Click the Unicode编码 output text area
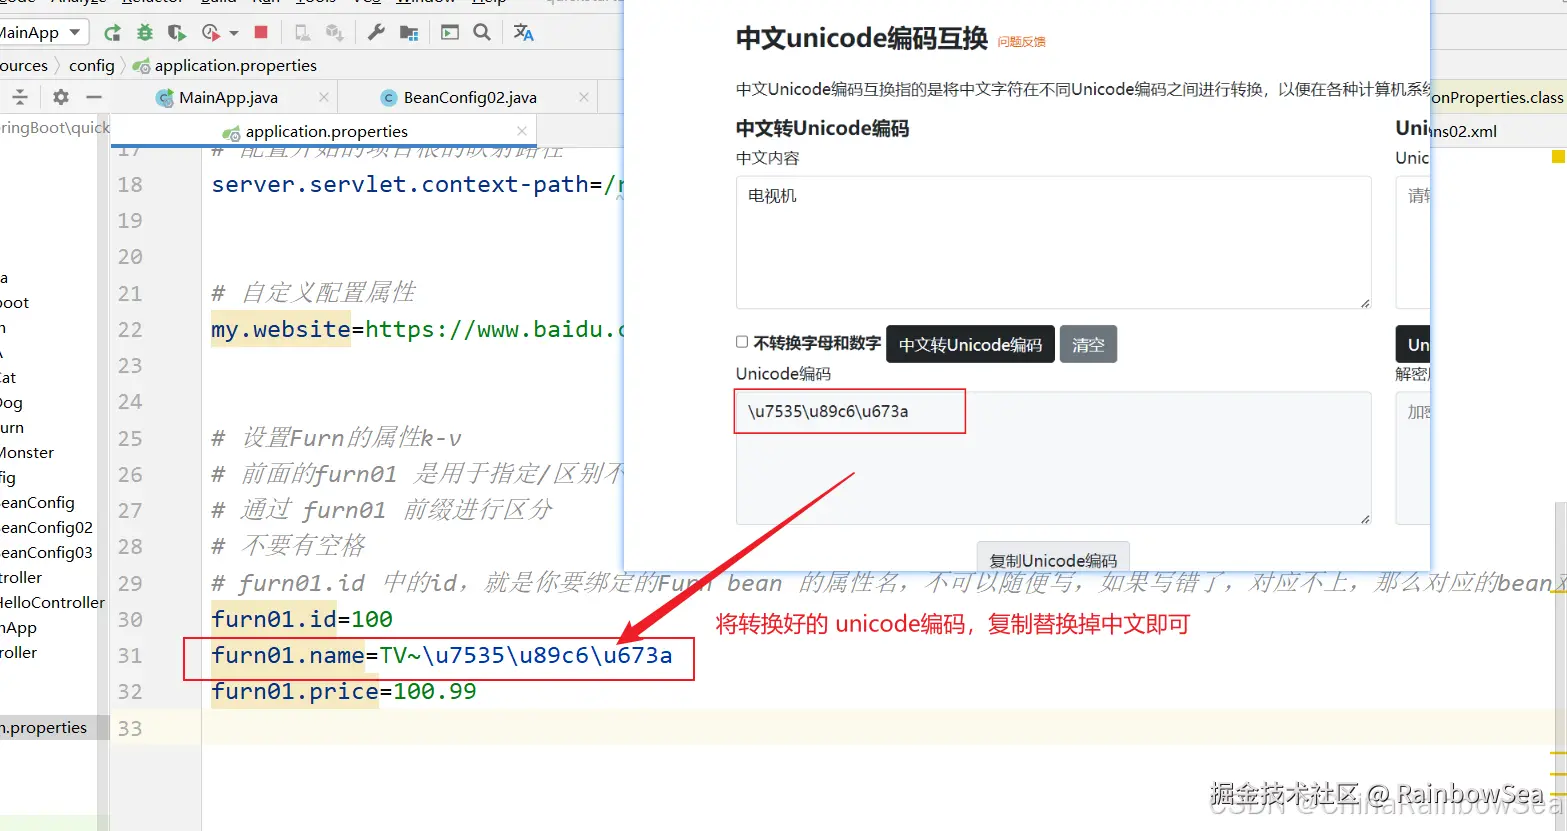The width and height of the screenshot is (1567, 831). 1053,458
